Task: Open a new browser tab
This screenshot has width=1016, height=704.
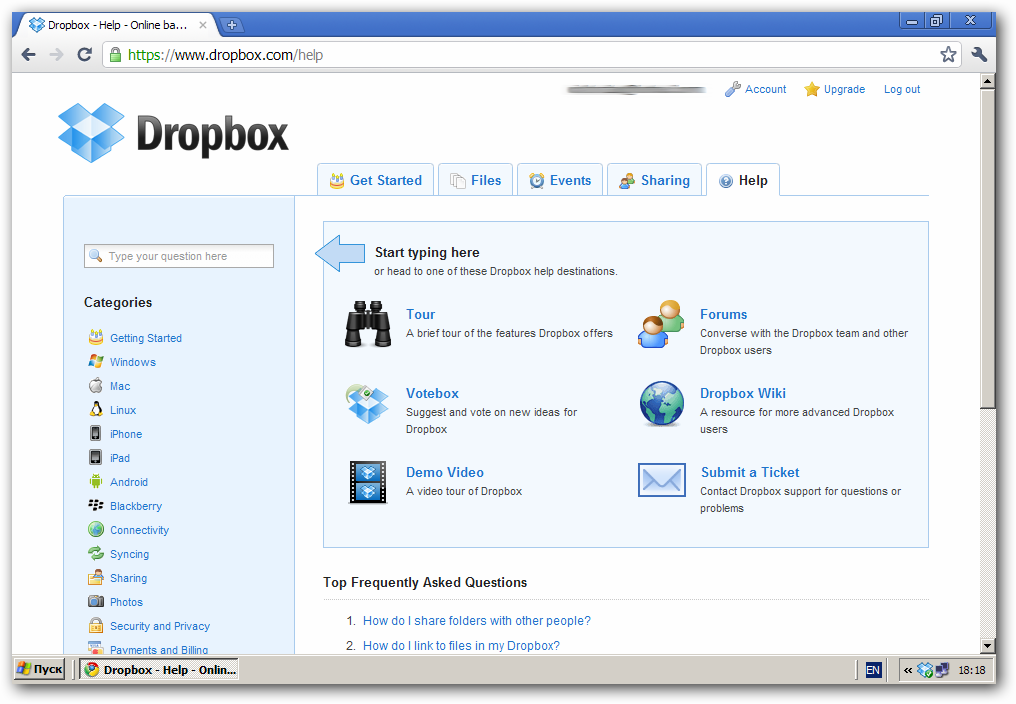Action: coord(231,25)
